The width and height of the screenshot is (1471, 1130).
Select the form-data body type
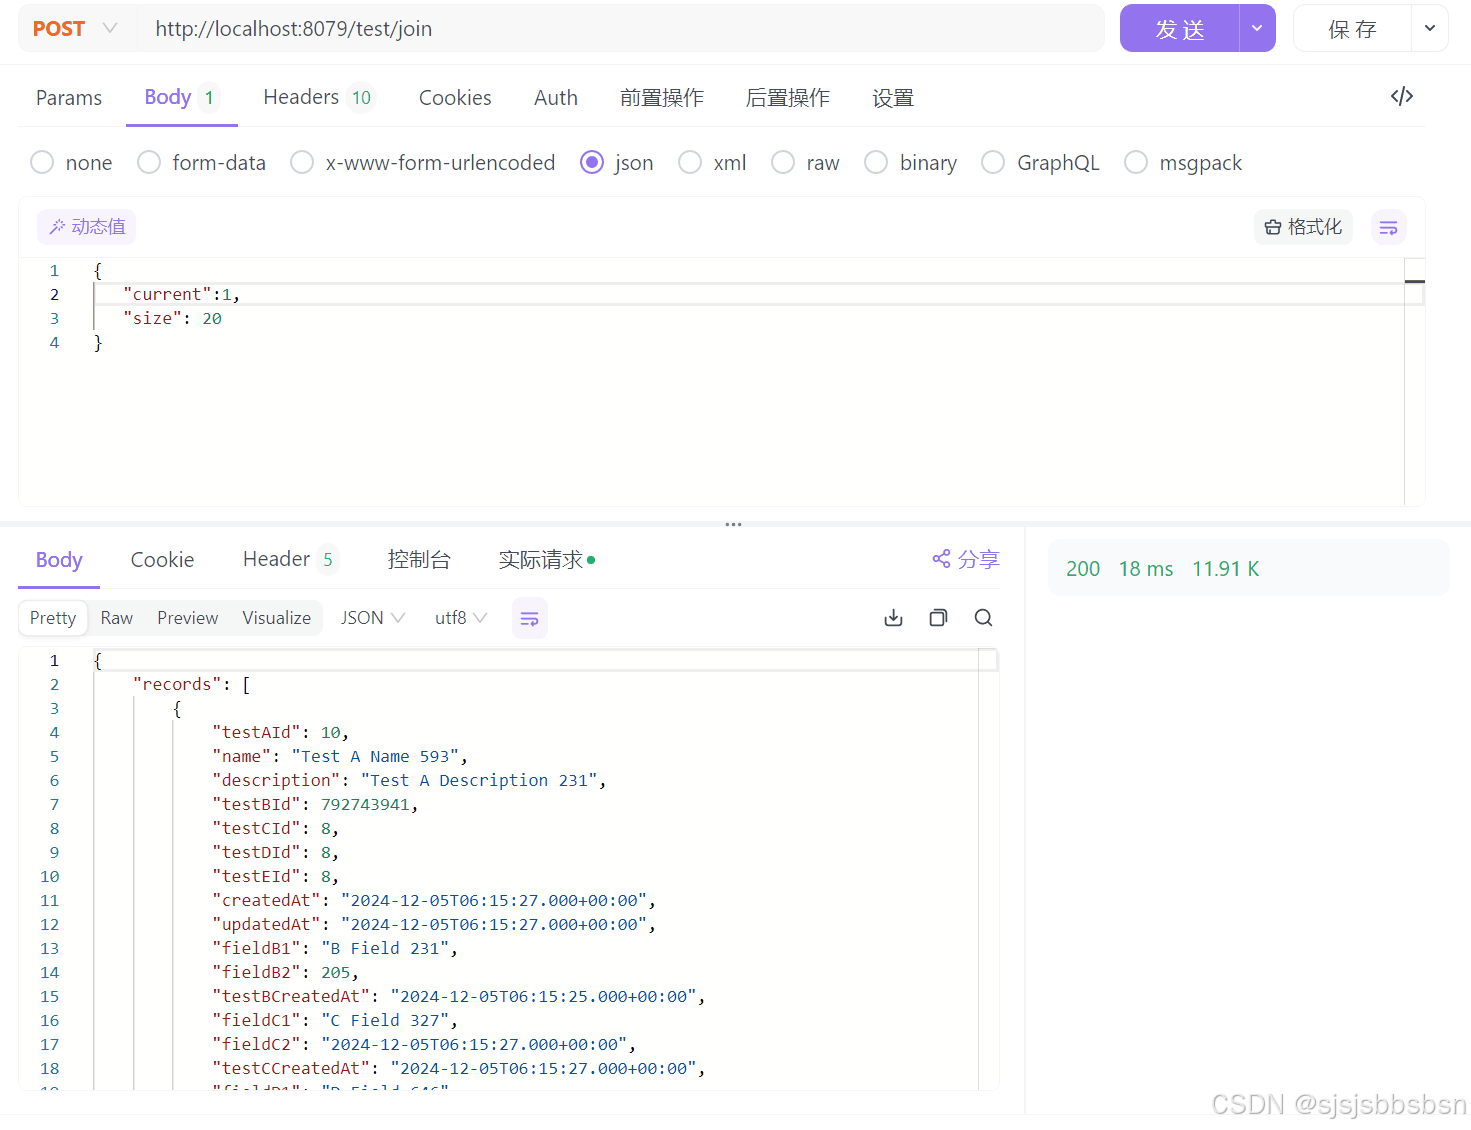(201, 163)
